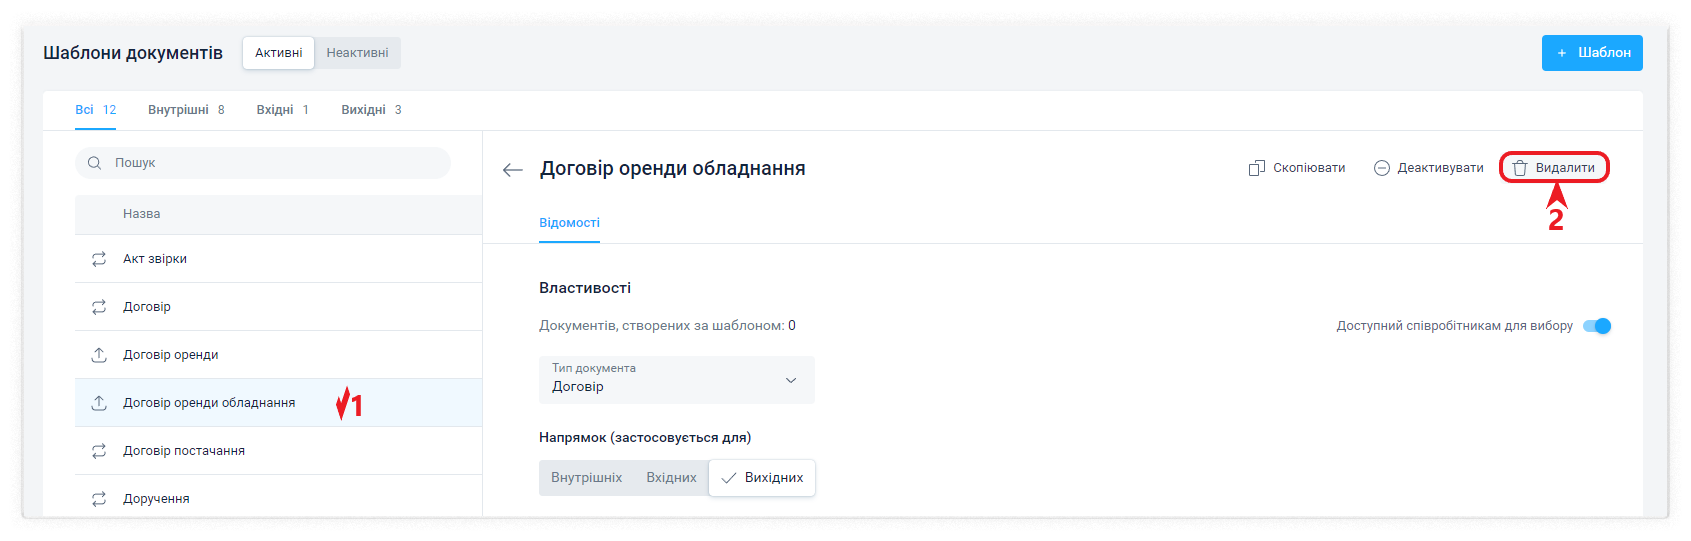Click the icon beside Акт звірки row
Image resolution: width=1691 pixels, height=541 pixels.
point(99,259)
